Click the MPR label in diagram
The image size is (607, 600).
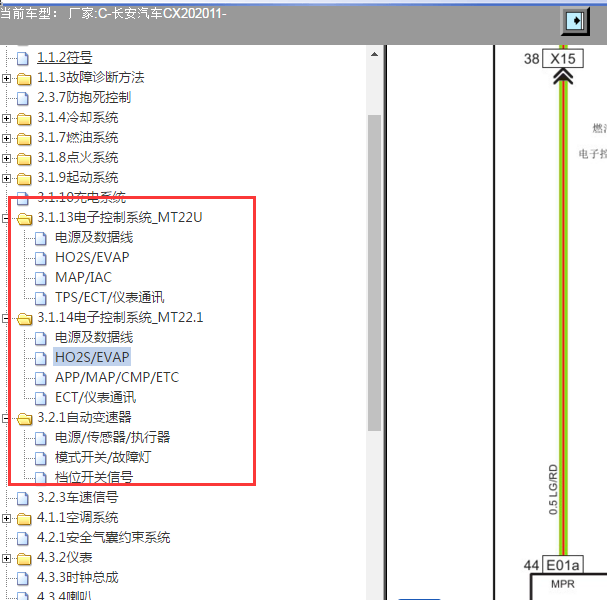pos(562,584)
